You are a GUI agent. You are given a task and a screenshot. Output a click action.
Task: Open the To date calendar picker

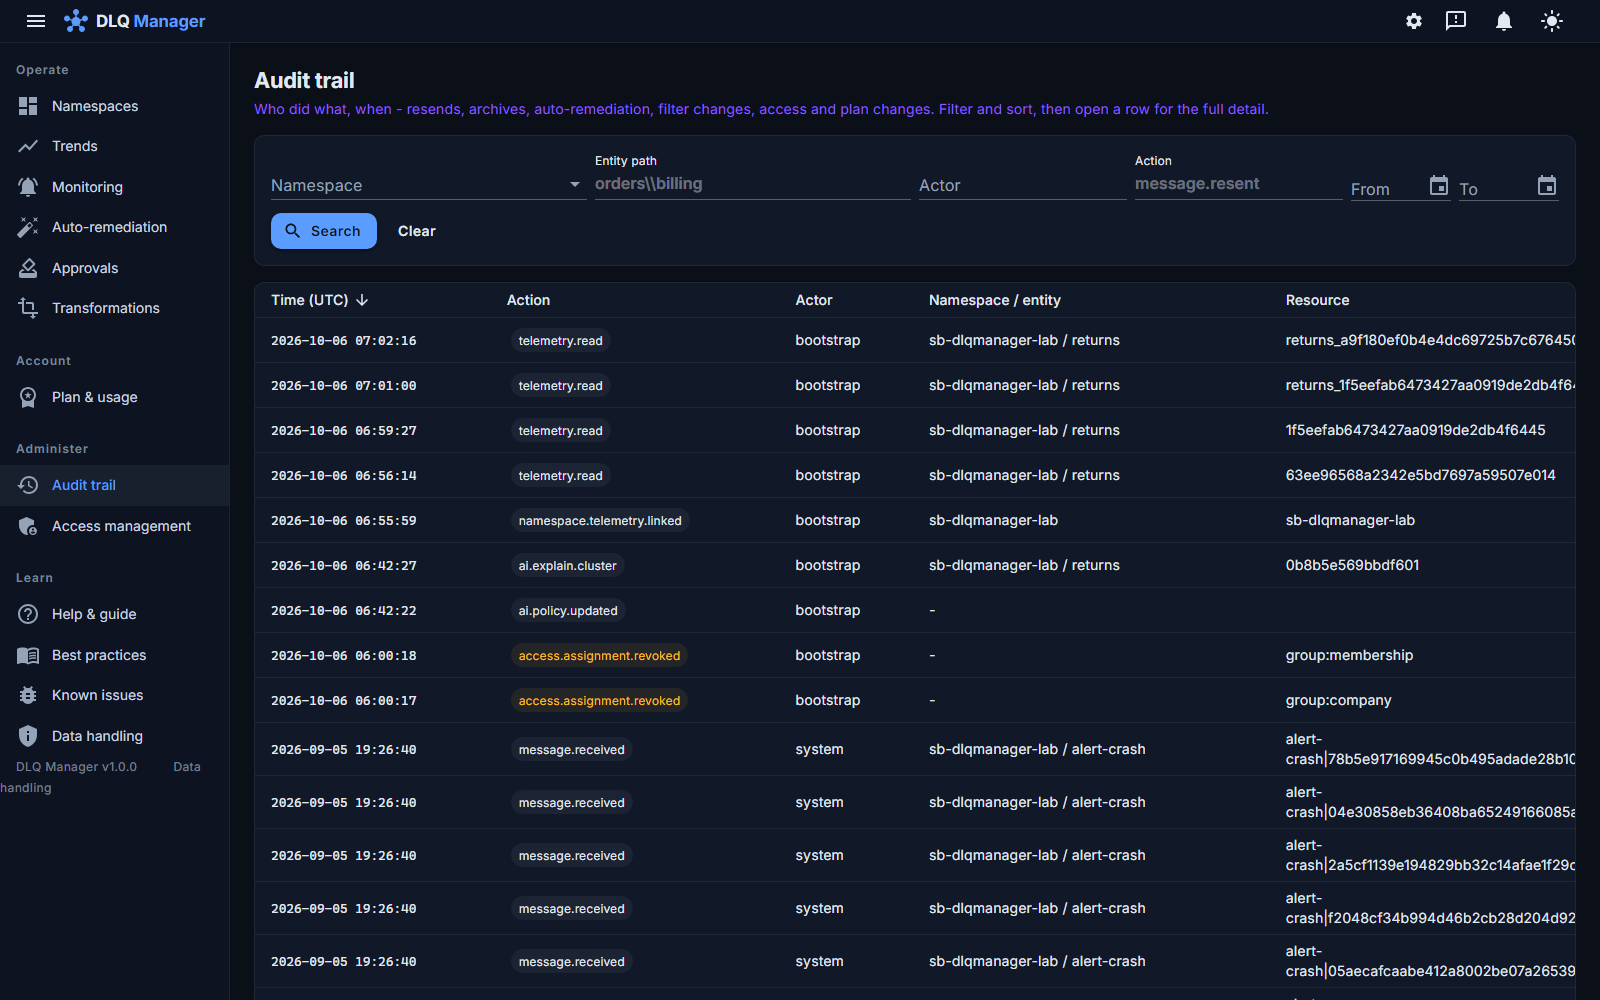point(1547,185)
